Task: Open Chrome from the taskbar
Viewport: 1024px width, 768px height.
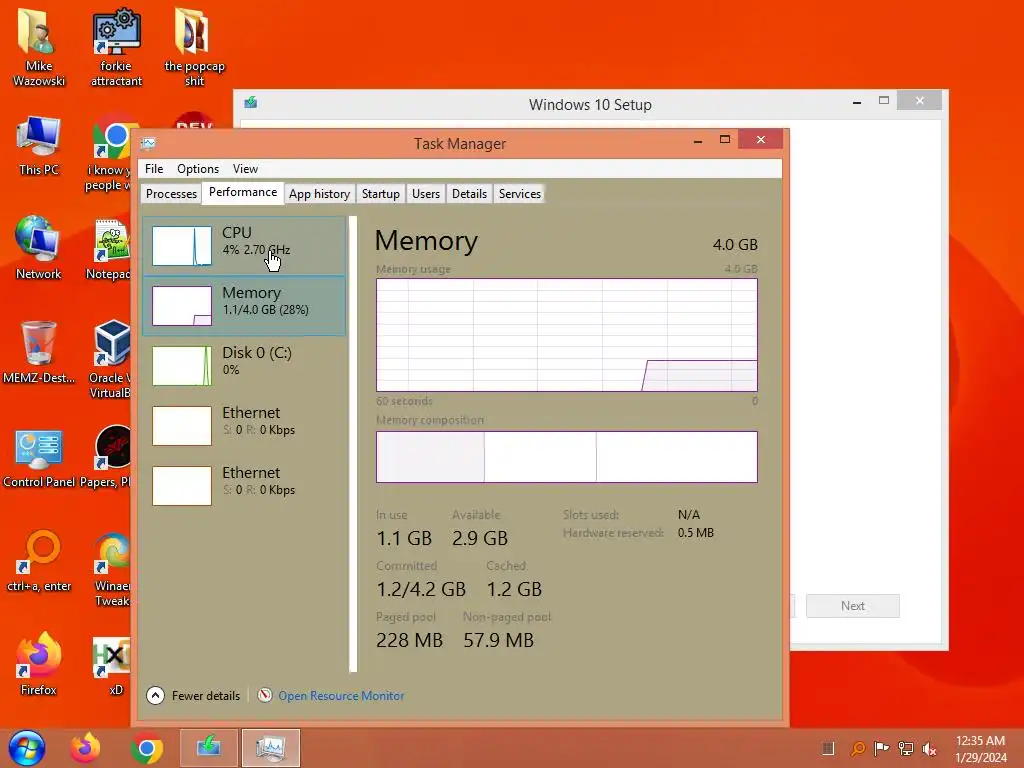Action: 147,748
